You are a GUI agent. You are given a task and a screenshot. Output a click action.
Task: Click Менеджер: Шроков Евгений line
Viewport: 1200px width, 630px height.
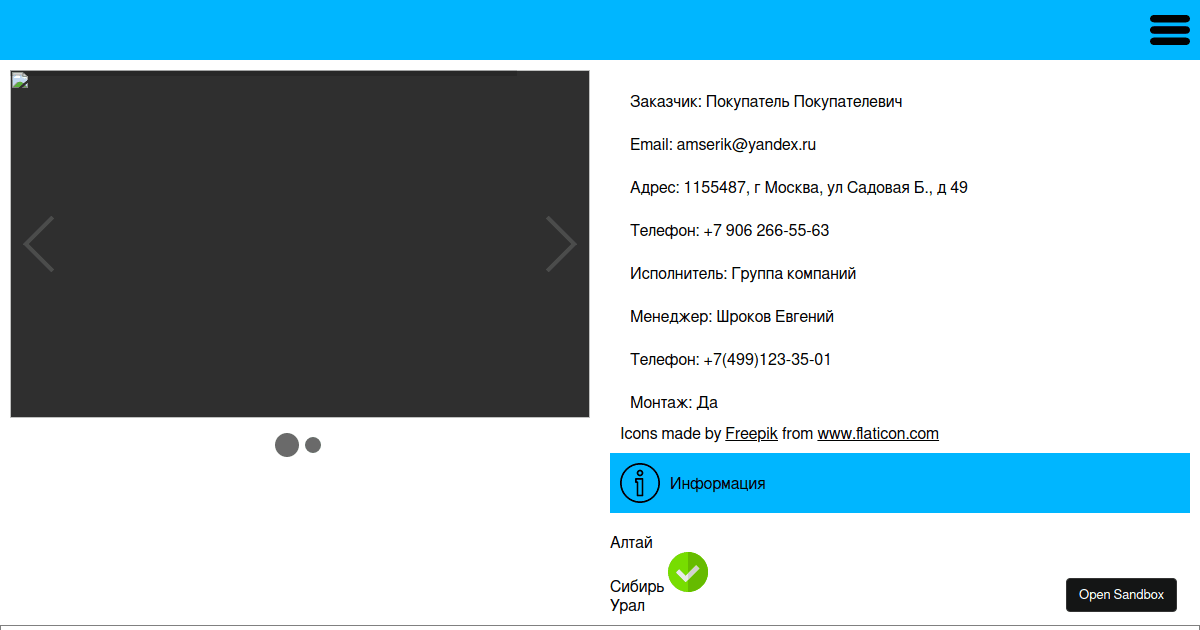(732, 316)
